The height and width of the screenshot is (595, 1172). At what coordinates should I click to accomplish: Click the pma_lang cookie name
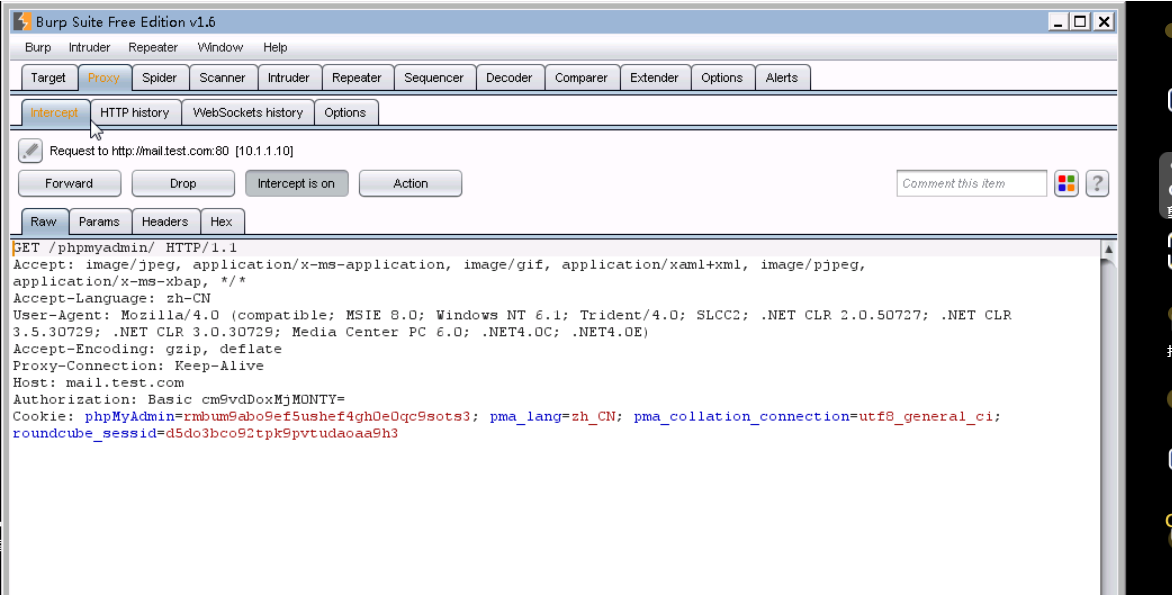click(525, 416)
